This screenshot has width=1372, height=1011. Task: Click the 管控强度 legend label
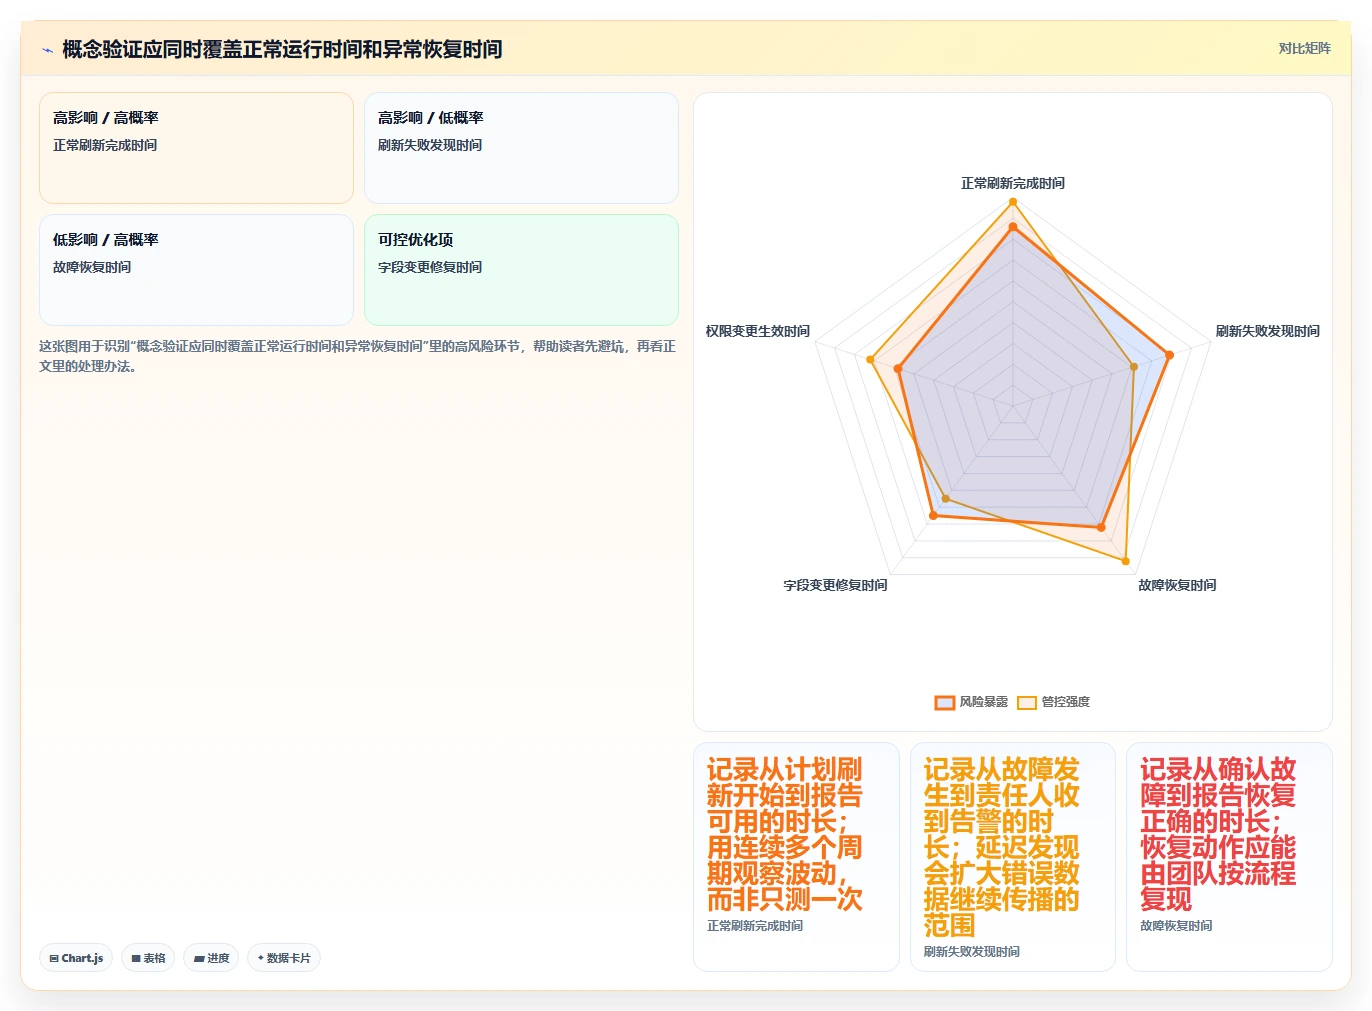pyautogui.click(x=1066, y=702)
